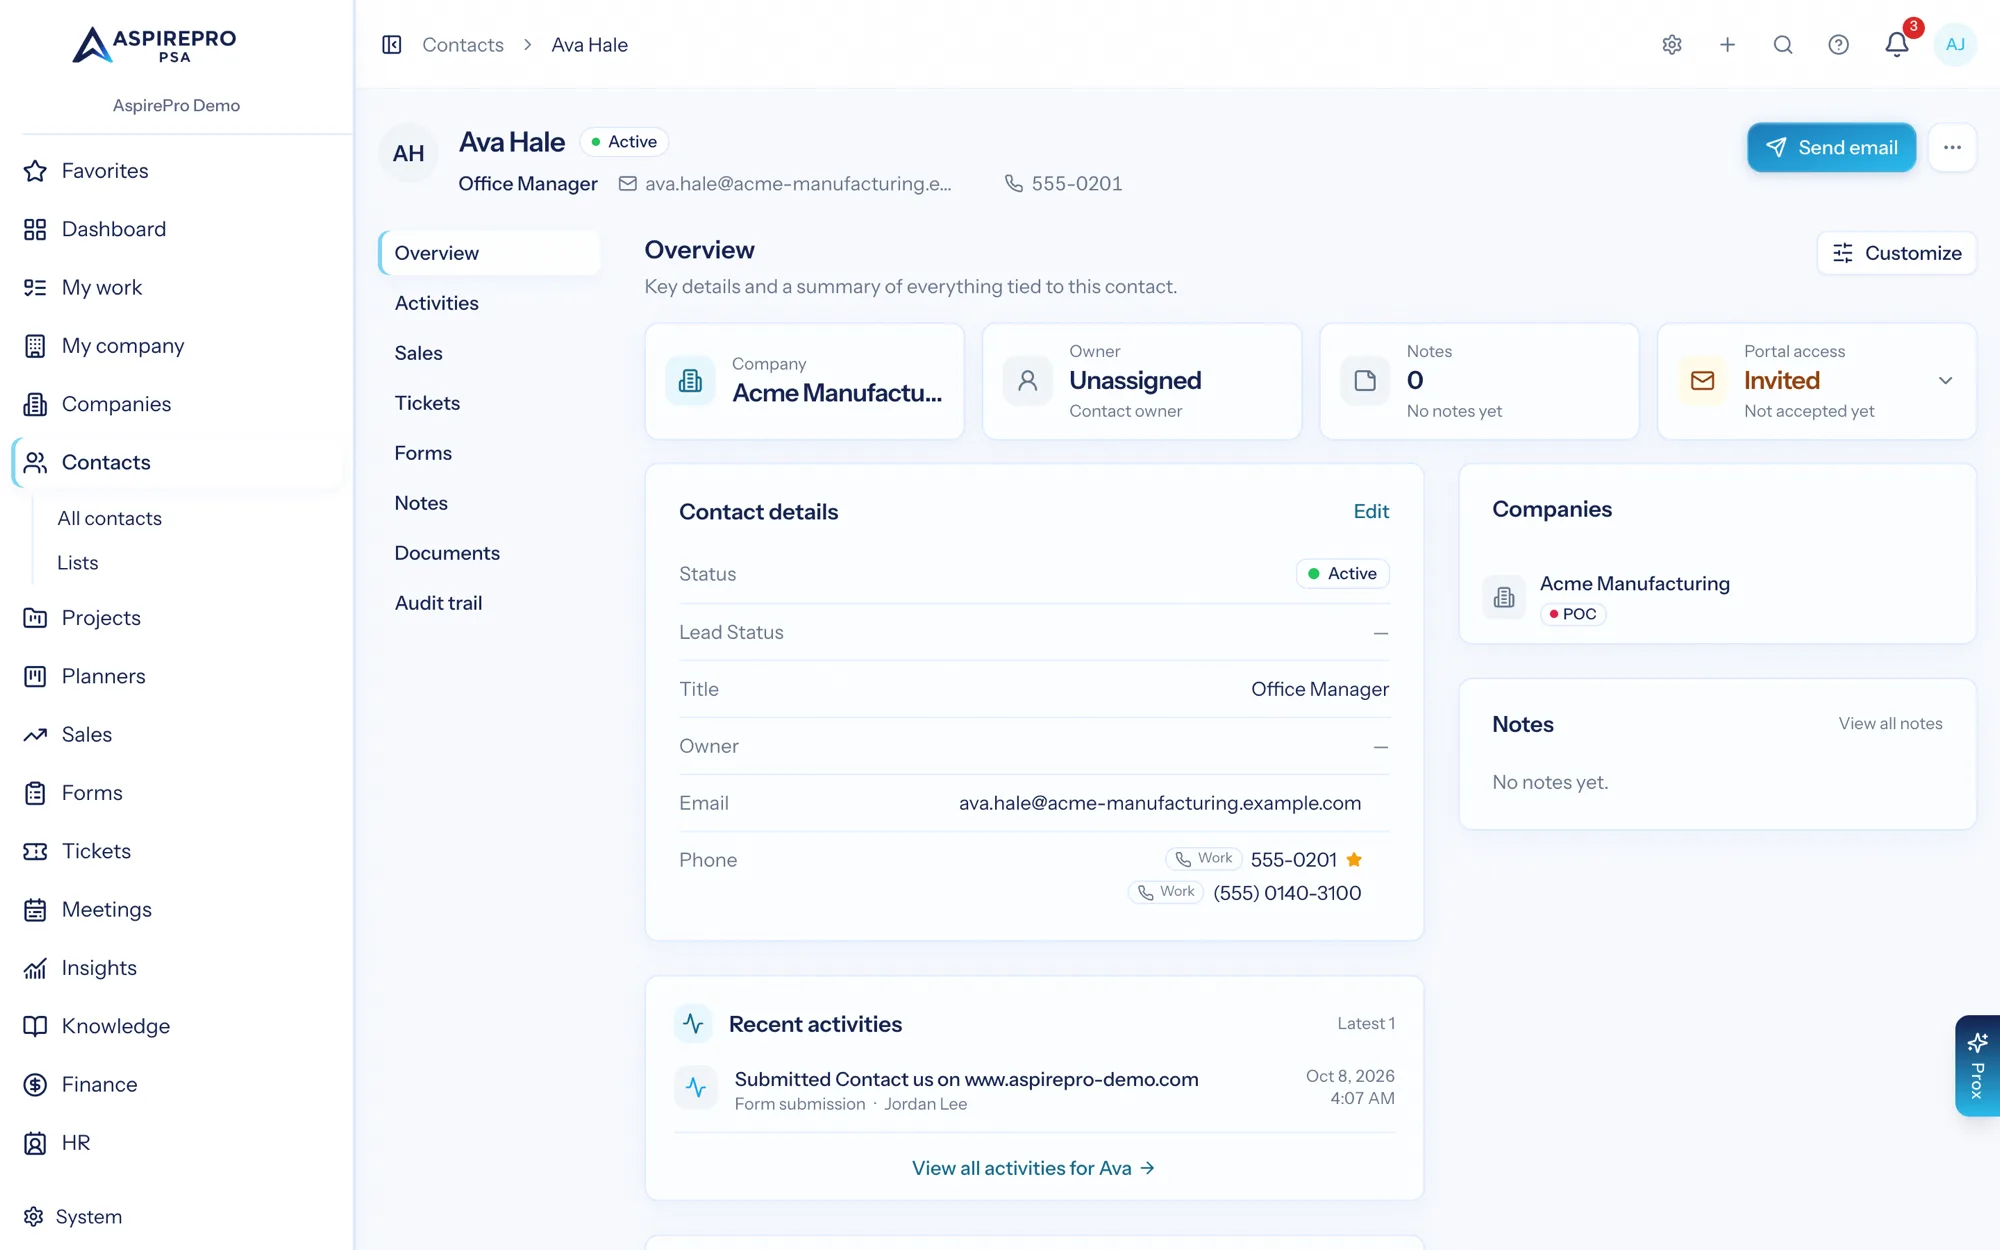Click View all notes link
The image size is (2000, 1250).
click(x=1890, y=724)
